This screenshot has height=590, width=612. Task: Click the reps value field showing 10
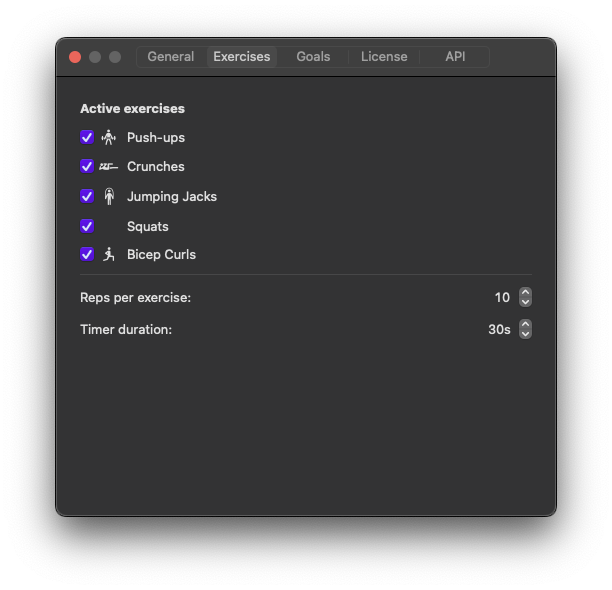tap(502, 298)
